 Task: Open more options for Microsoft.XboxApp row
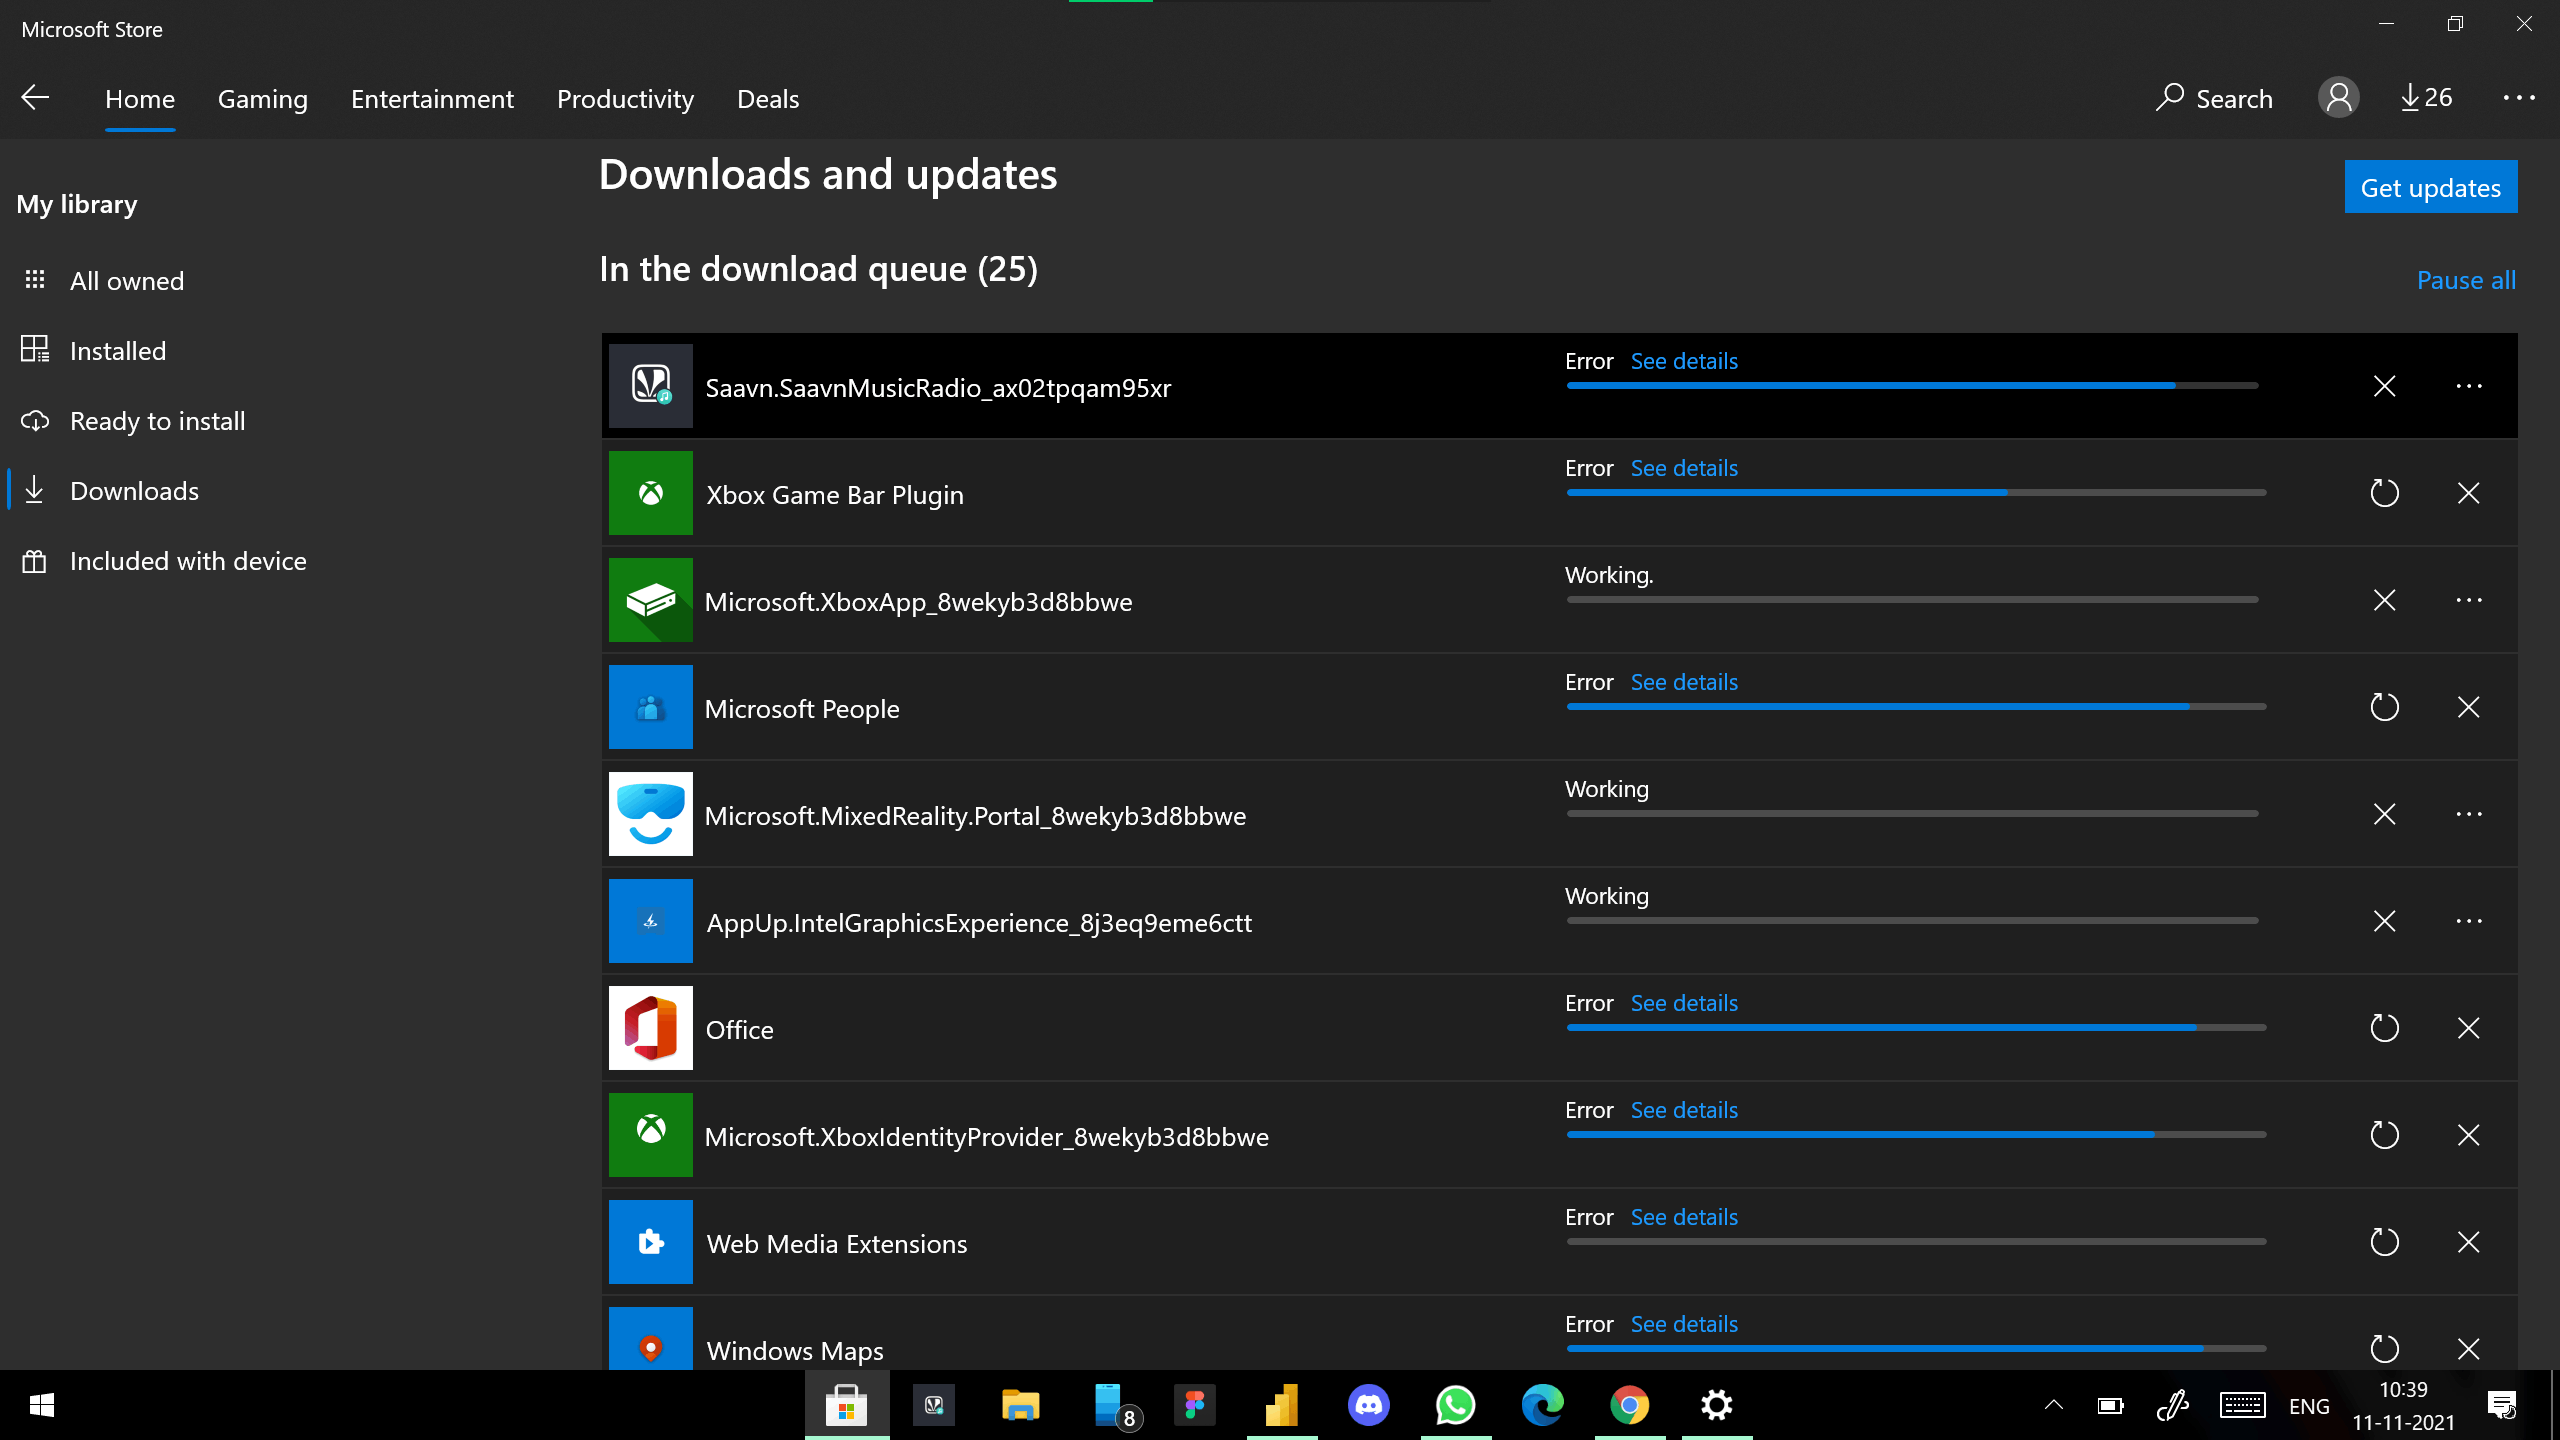(2469, 600)
